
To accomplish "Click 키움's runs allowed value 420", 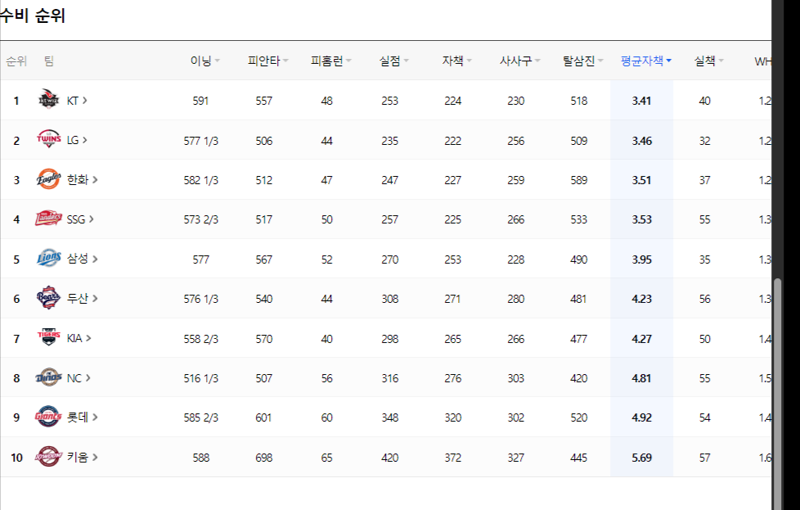I will pos(390,457).
